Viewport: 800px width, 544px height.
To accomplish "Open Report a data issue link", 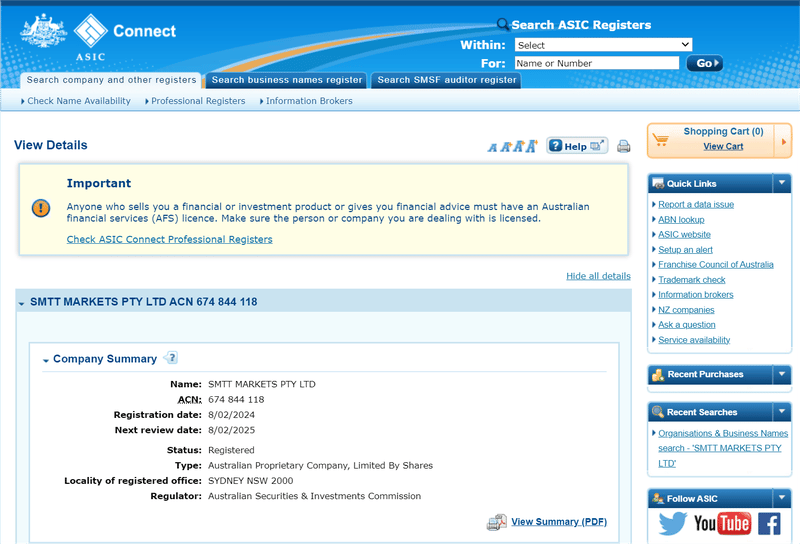I will pos(696,205).
